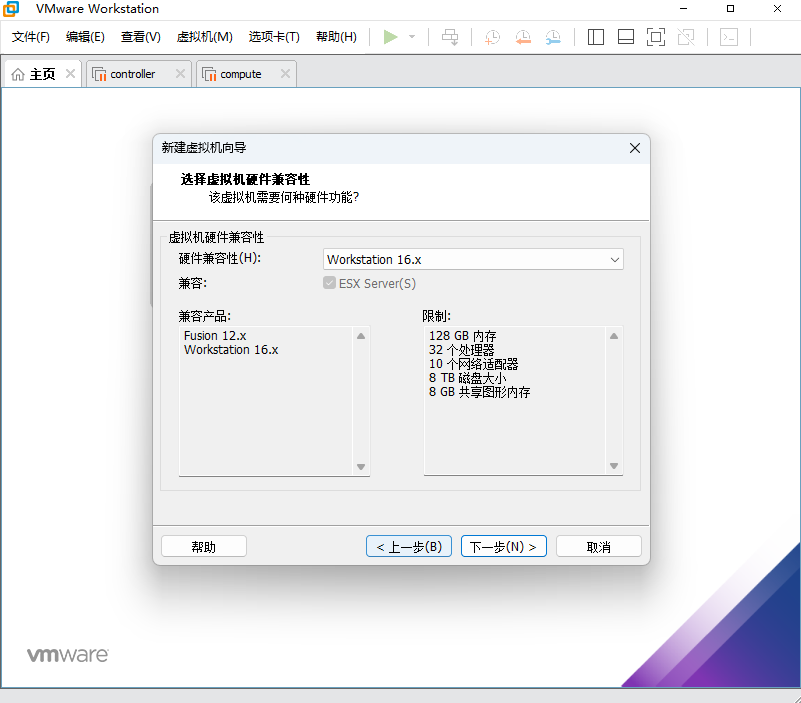
Task: Toggle the library sidebar view icon
Action: pos(596,37)
